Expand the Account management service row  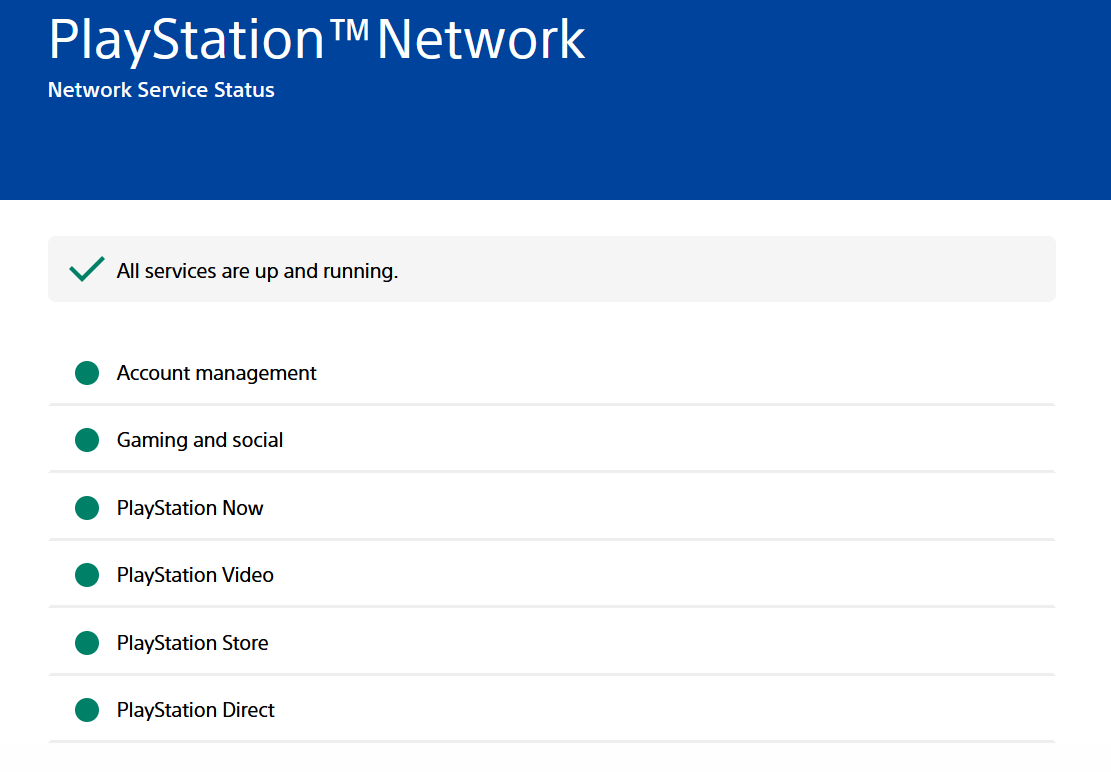point(552,373)
